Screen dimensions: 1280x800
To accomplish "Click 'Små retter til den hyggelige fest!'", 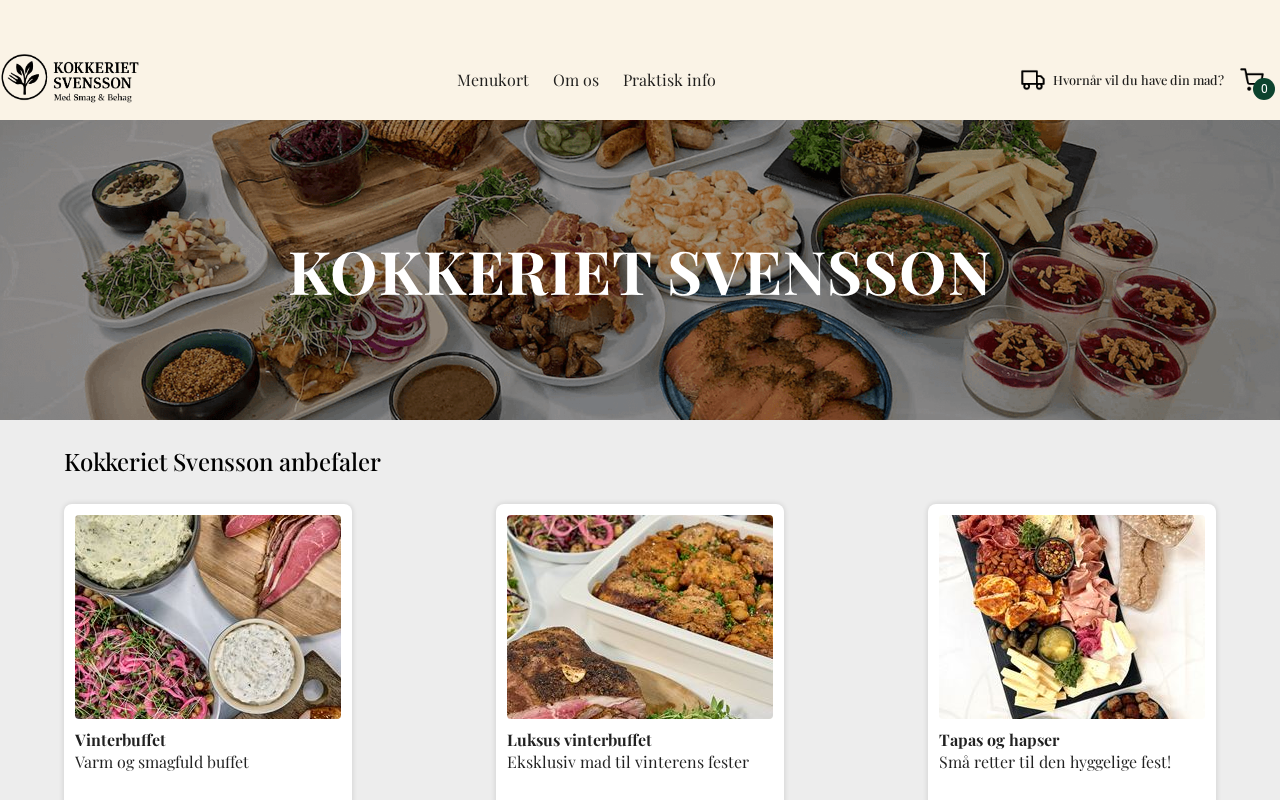I will [x=1055, y=762].
